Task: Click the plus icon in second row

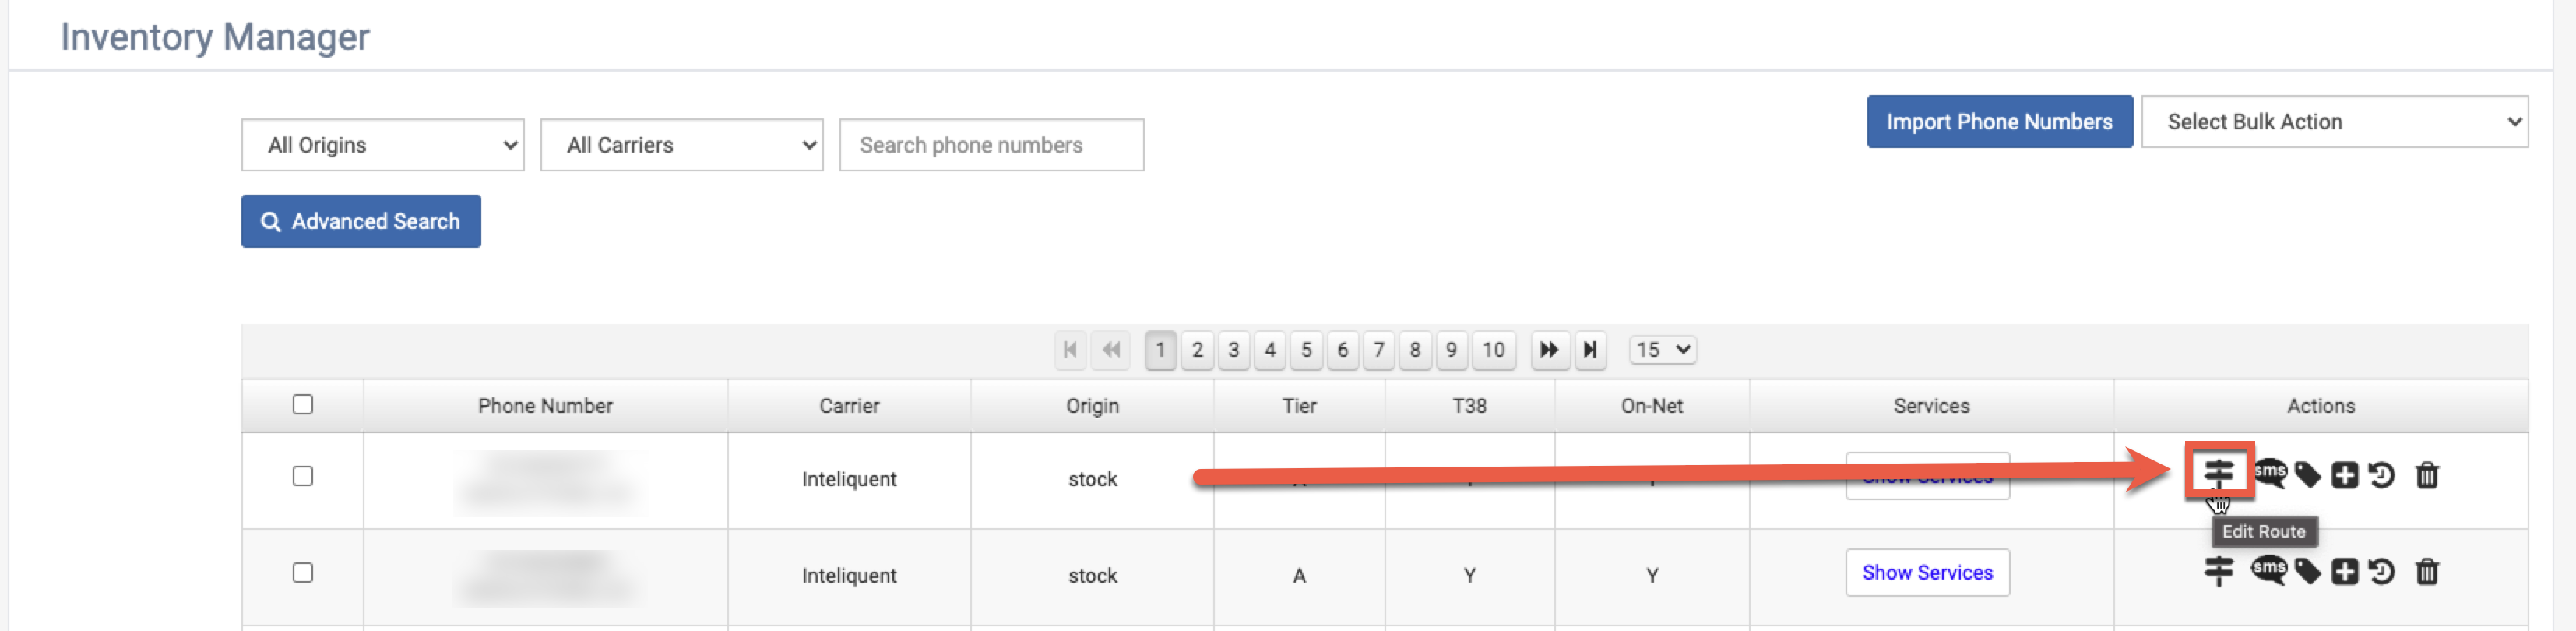Action: pyautogui.click(x=2344, y=572)
